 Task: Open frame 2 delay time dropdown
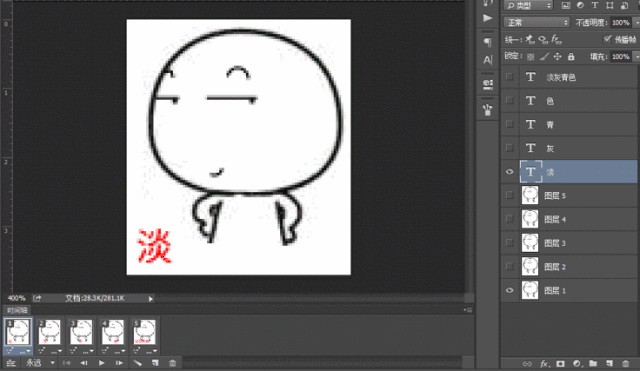[x=60, y=351]
